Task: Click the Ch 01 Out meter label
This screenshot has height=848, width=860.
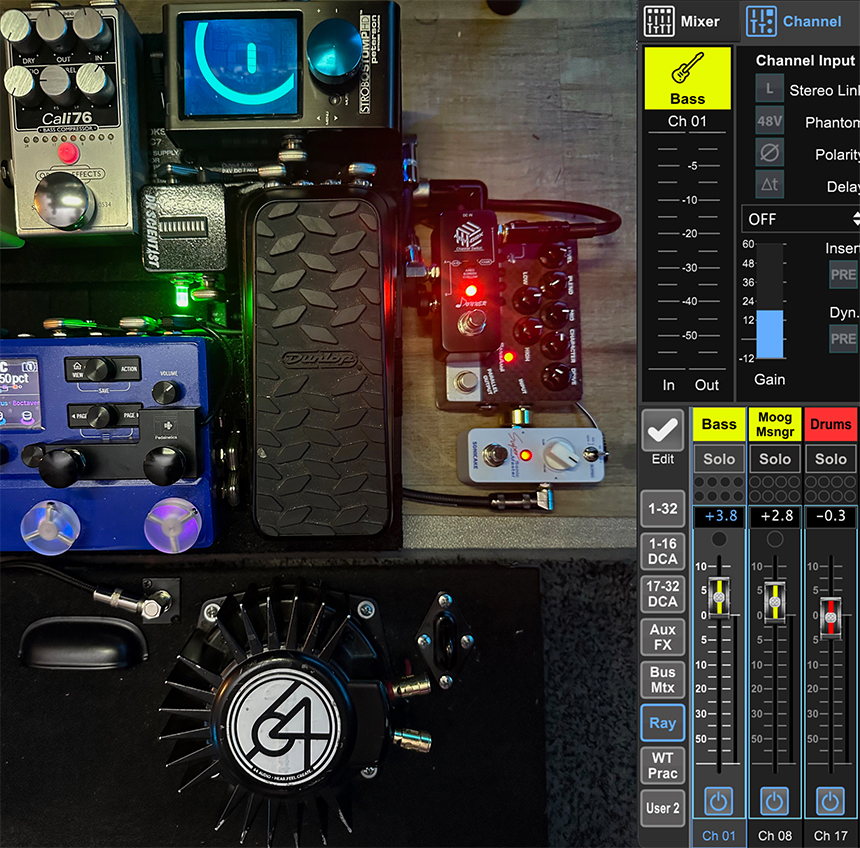Action: [x=707, y=385]
